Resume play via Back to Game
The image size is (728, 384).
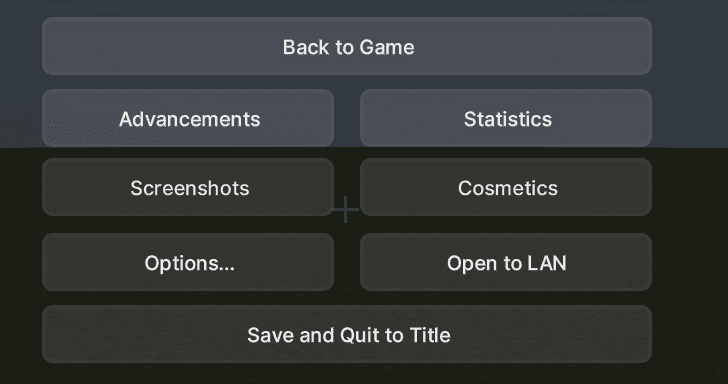(x=347, y=46)
